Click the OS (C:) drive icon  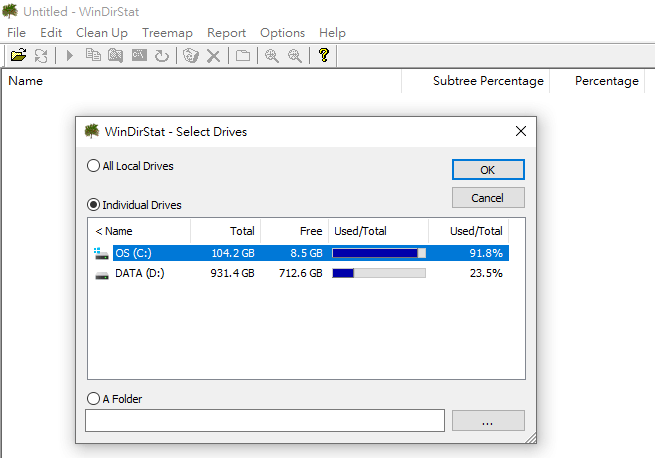tap(101, 253)
